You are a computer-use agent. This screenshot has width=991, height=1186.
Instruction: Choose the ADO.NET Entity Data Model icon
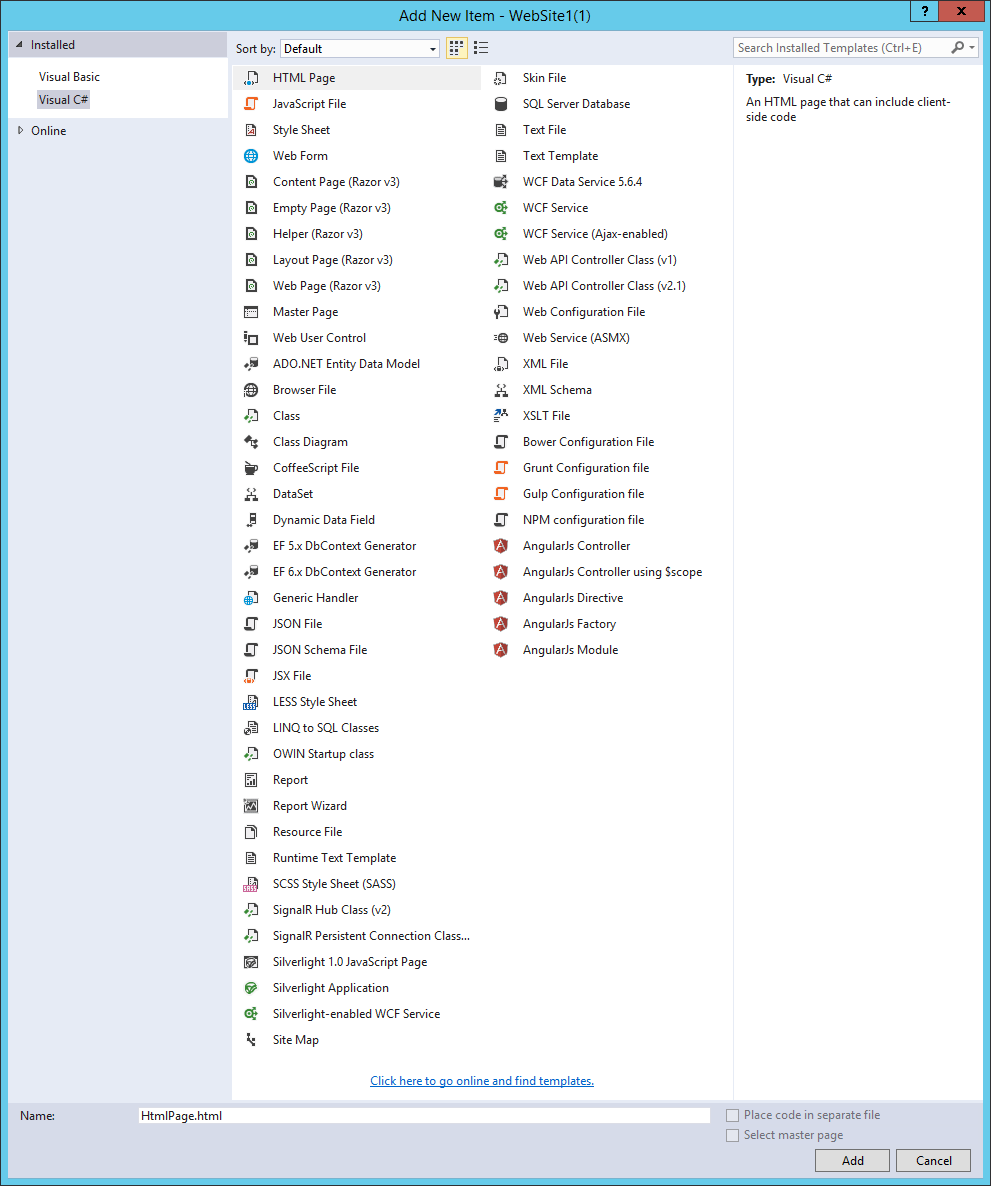click(251, 364)
